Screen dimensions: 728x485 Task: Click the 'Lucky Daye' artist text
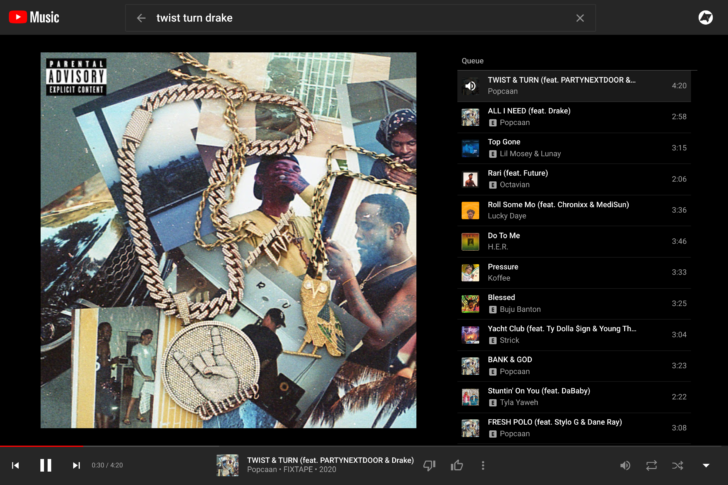[507, 216]
